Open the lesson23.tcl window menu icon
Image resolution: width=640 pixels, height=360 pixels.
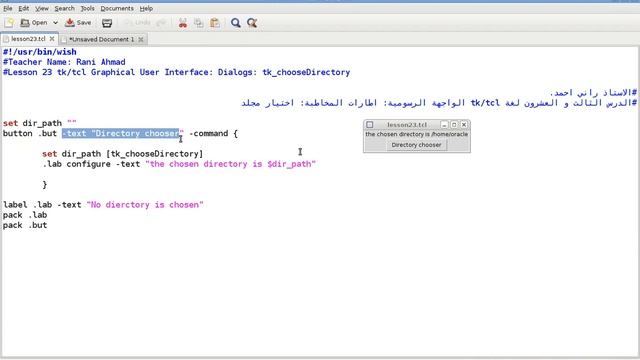[x=370, y=124]
